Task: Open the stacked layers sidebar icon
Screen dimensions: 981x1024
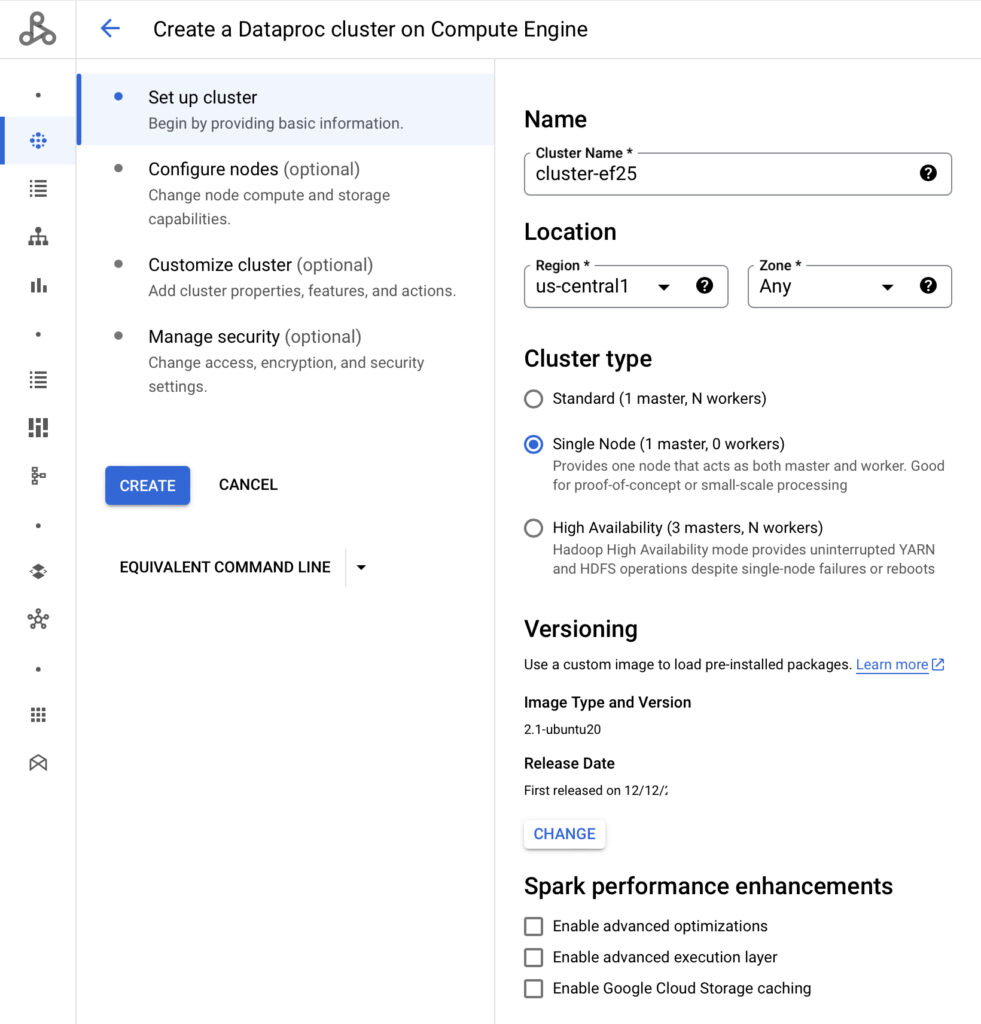Action: (x=38, y=572)
